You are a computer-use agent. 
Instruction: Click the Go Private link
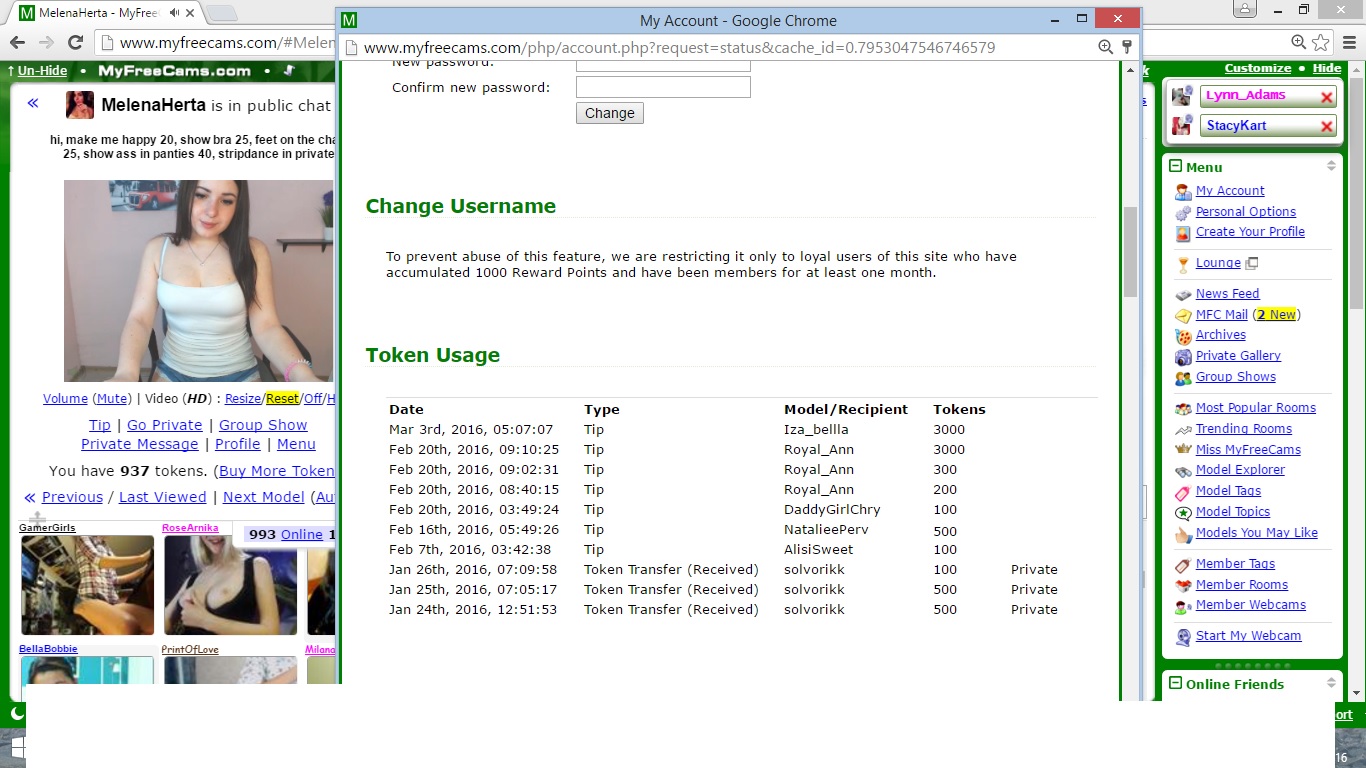(165, 425)
